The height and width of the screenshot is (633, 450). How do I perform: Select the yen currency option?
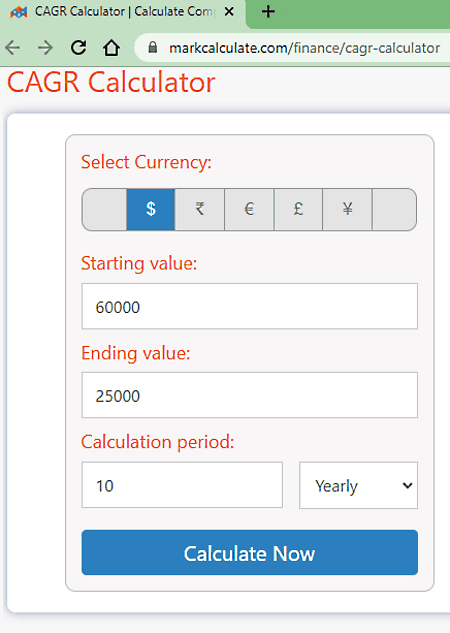[x=347, y=209]
